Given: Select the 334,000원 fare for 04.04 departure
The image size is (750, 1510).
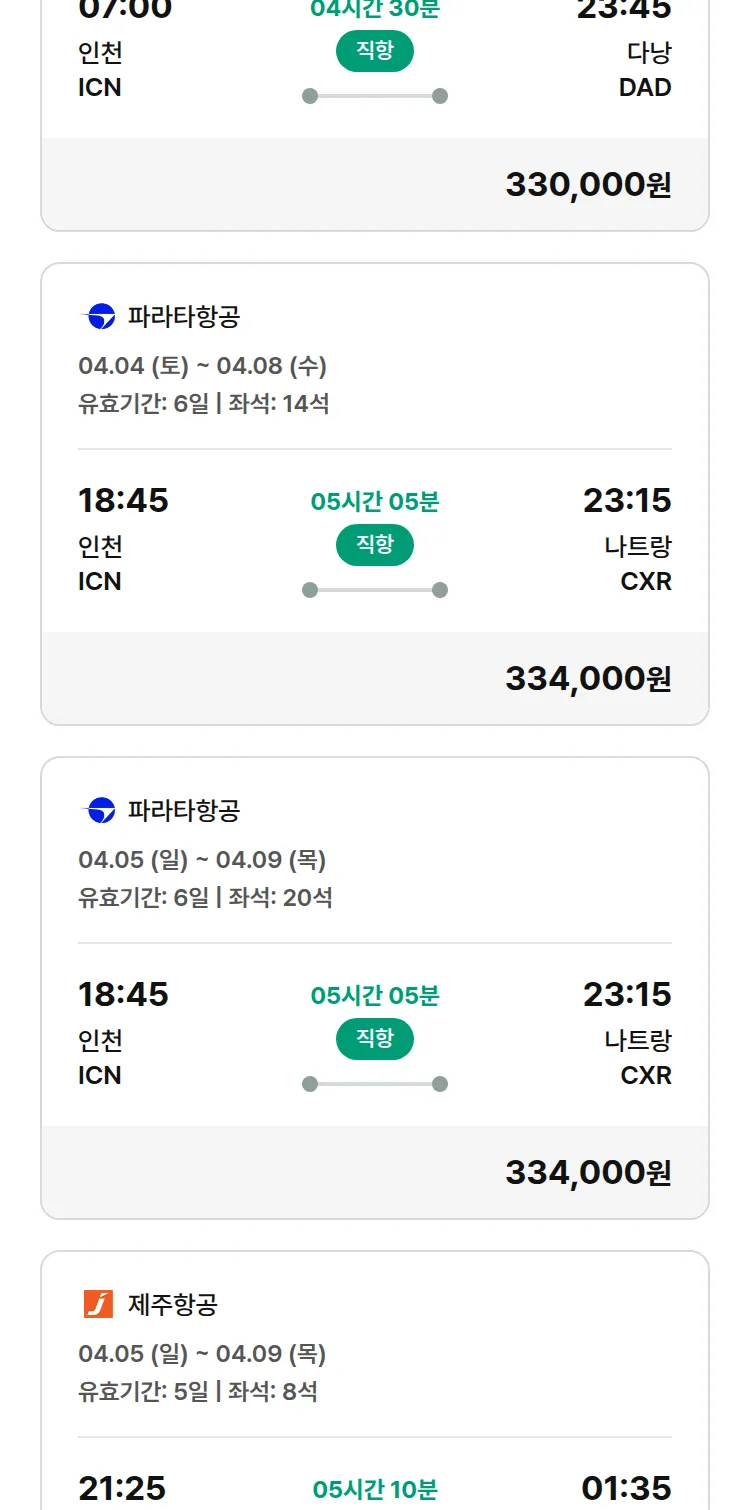Looking at the screenshot, I should 588,679.
